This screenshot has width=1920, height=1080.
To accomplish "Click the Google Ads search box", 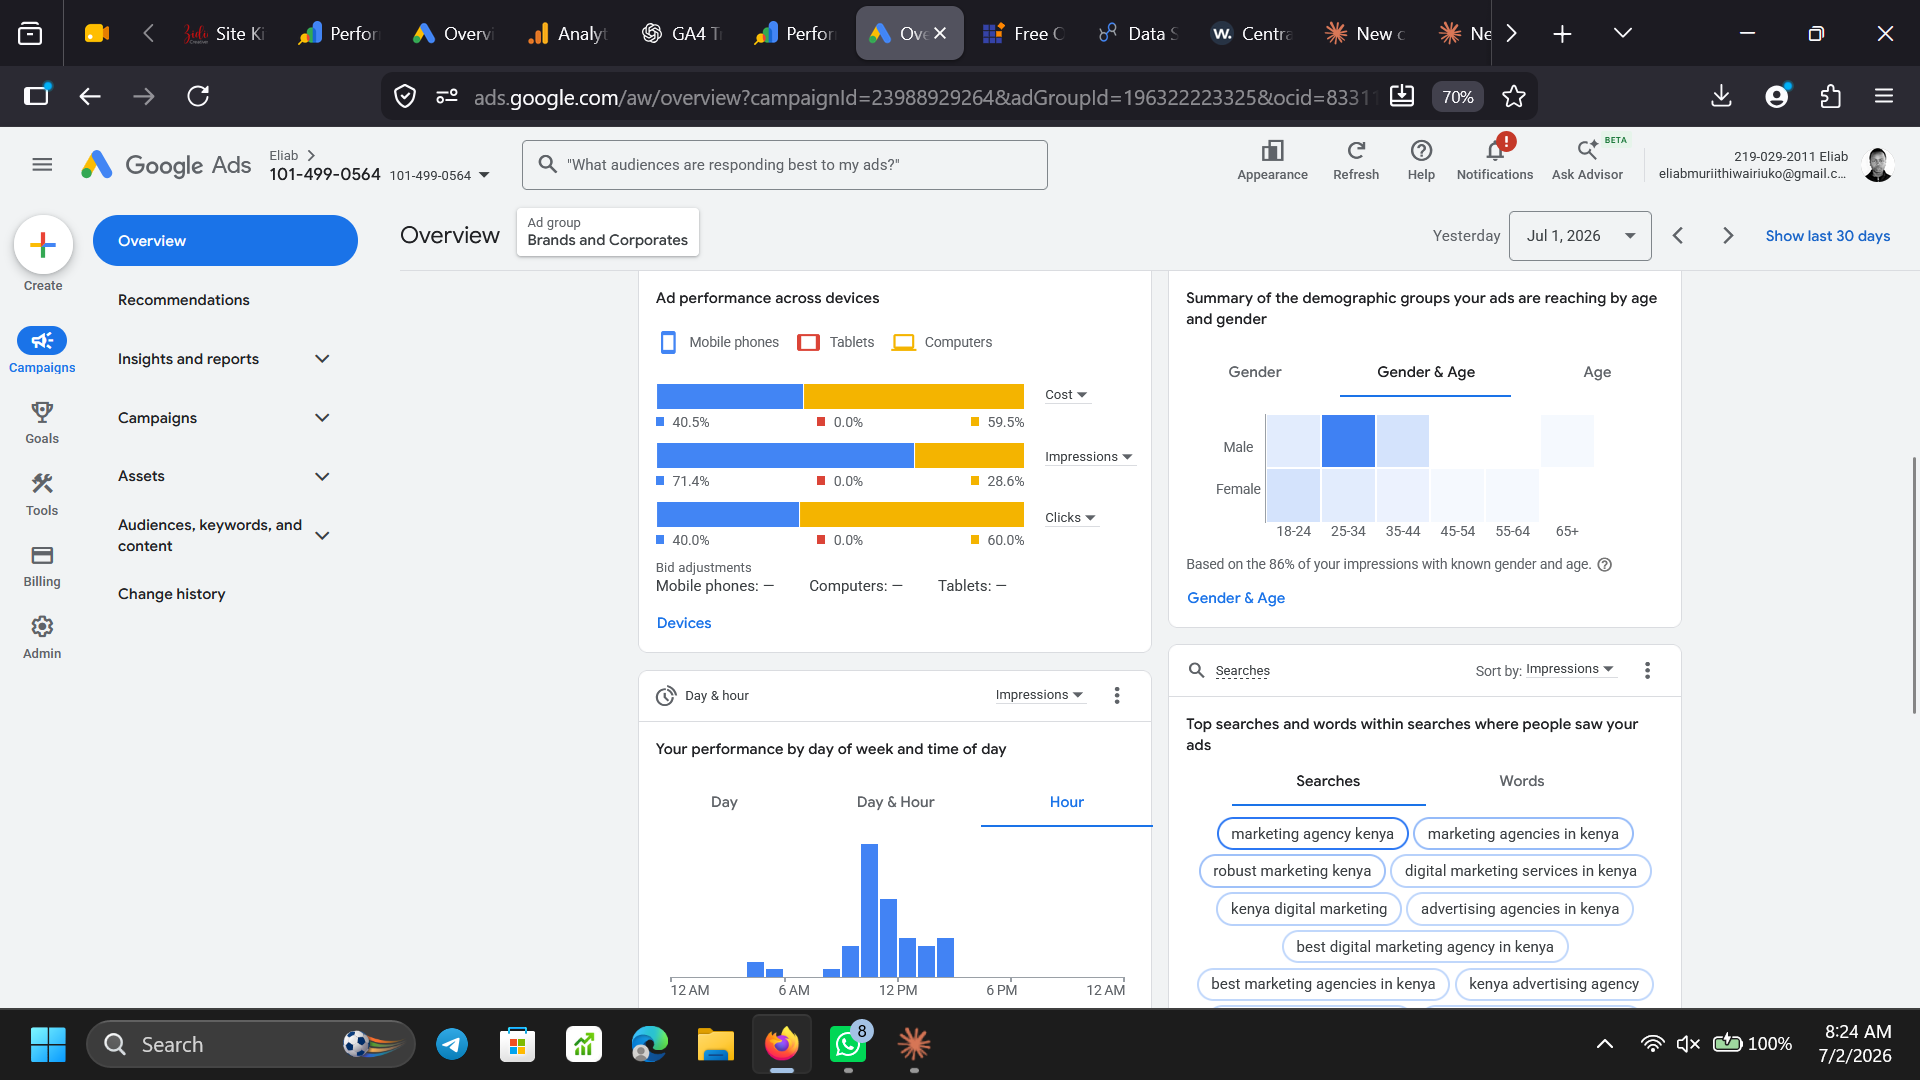I will 785,165.
